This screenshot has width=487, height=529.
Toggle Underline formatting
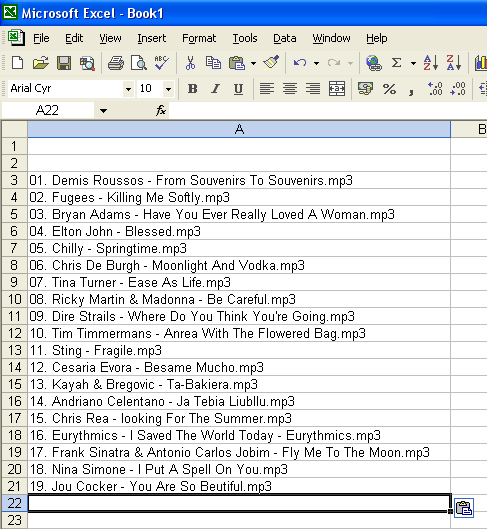click(238, 89)
